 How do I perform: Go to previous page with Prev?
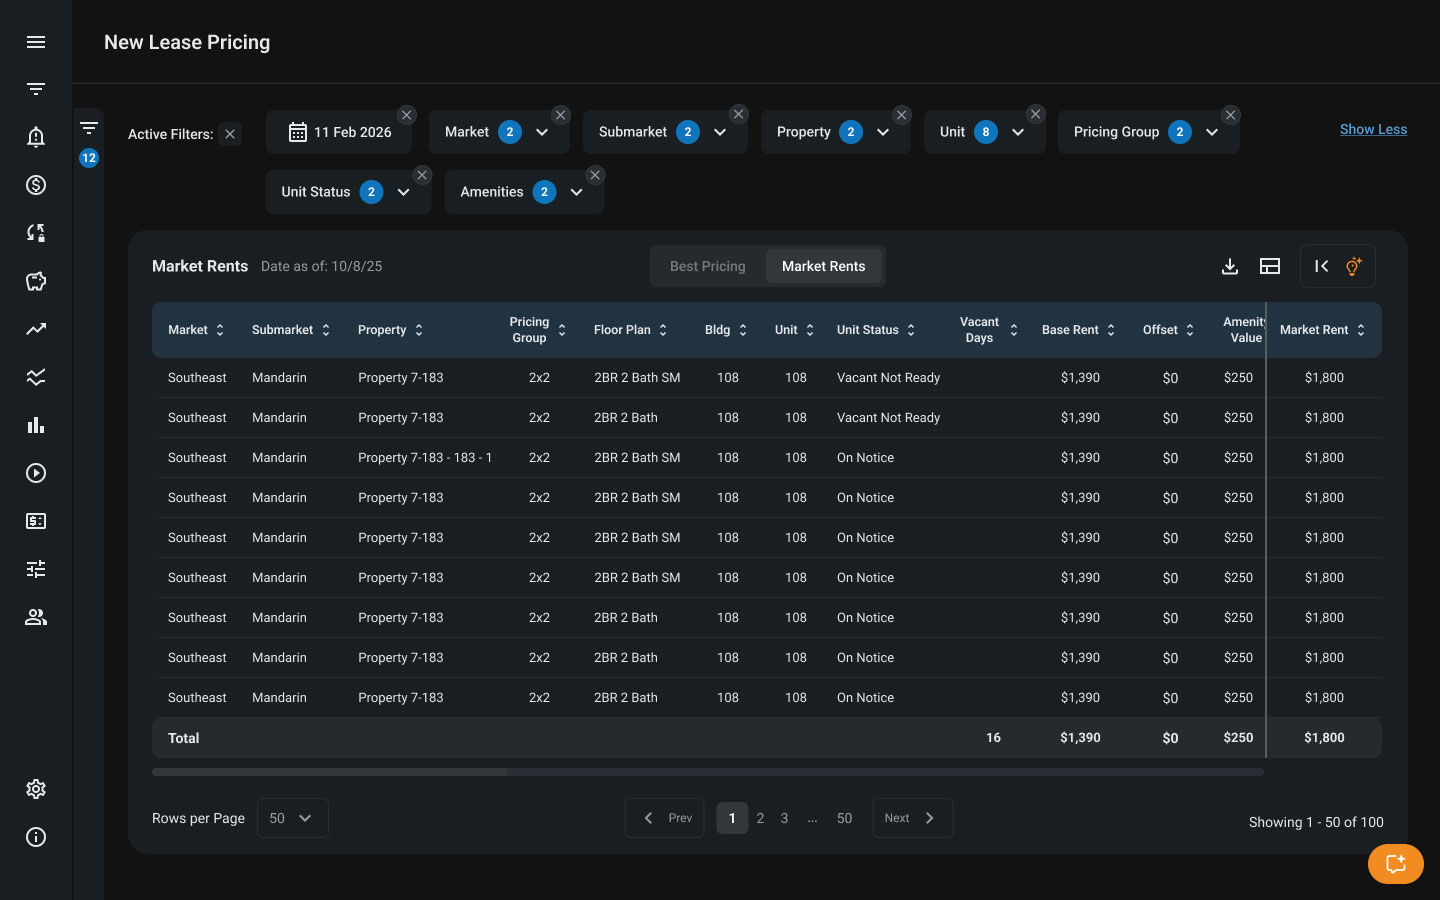tap(665, 818)
